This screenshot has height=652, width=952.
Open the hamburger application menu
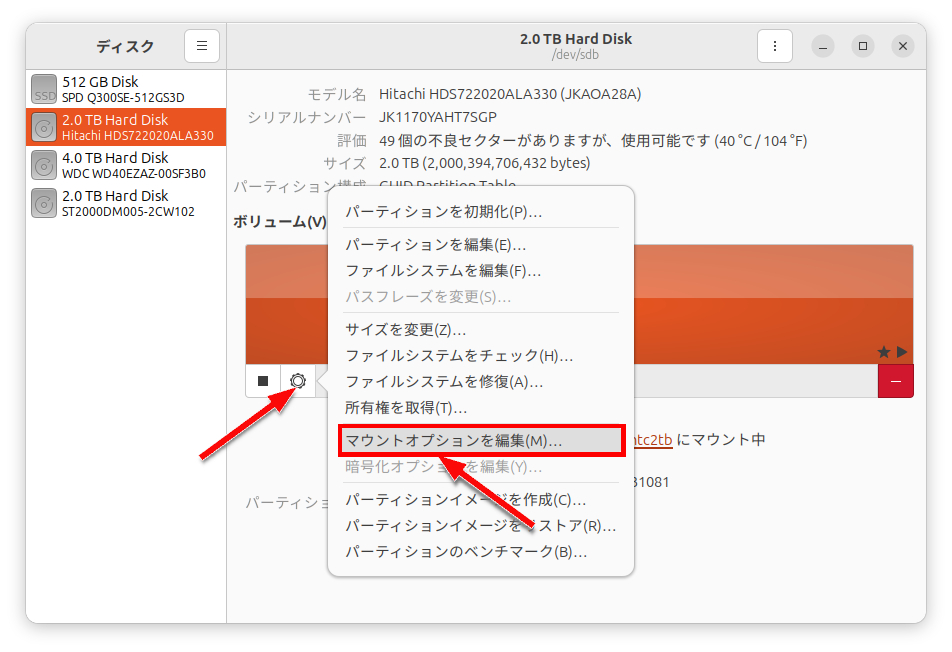[202, 46]
